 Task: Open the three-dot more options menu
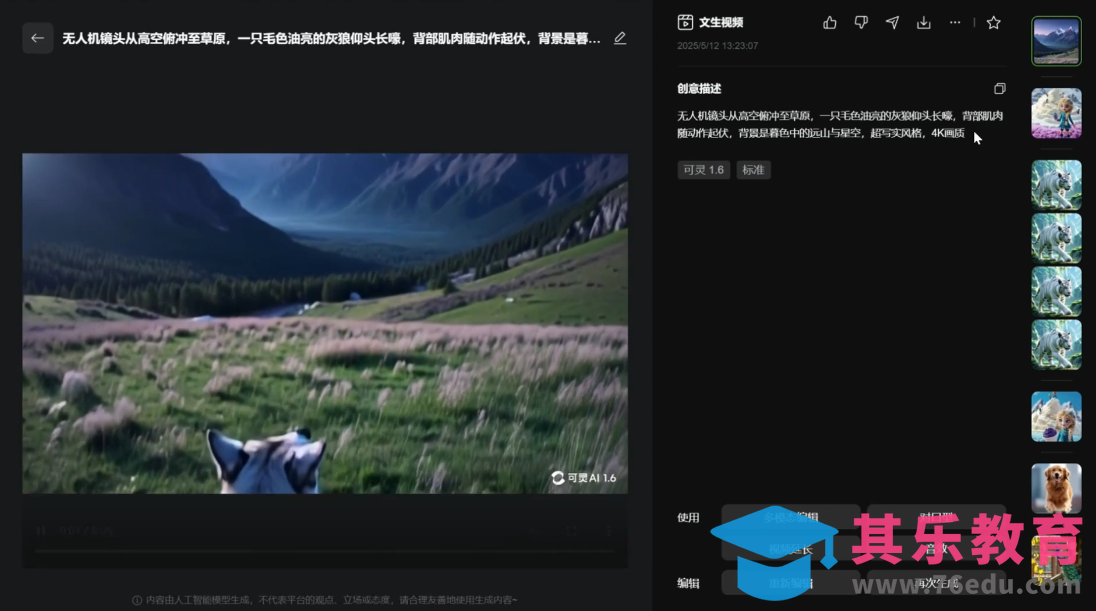[x=955, y=22]
